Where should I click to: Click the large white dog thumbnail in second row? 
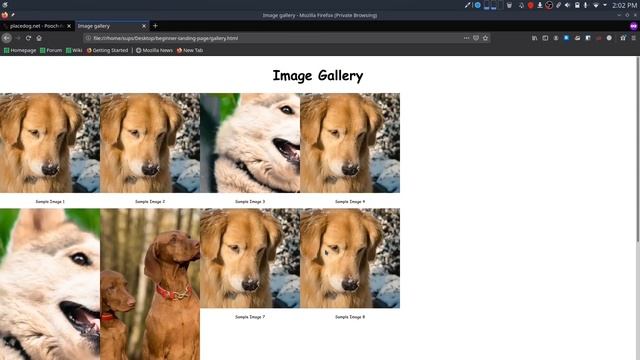pyautogui.click(x=50, y=284)
